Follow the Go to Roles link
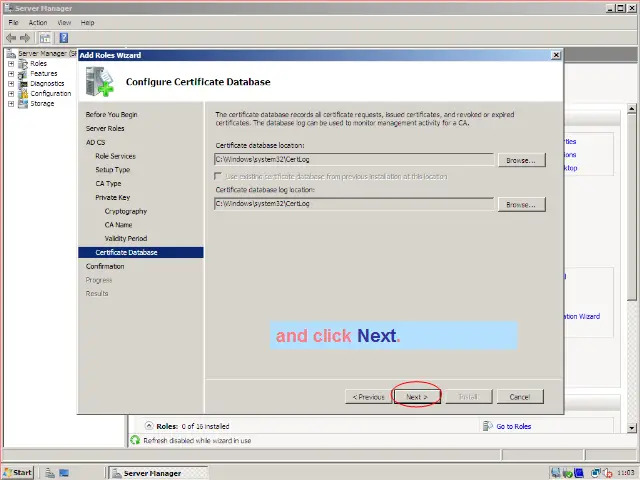This screenshot has height=480, width=640. click(x=513, y=426)
